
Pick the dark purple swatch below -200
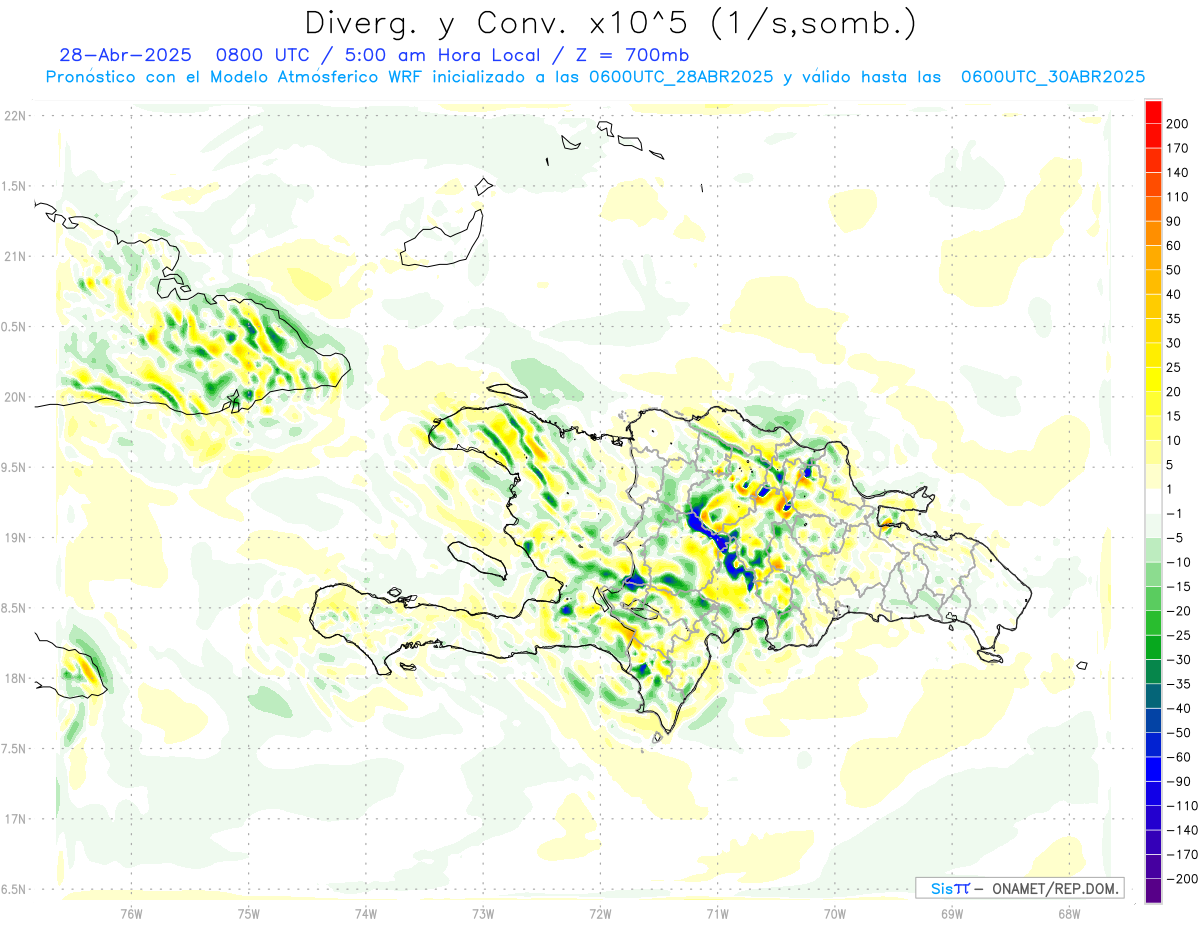tap(1153, 891)
